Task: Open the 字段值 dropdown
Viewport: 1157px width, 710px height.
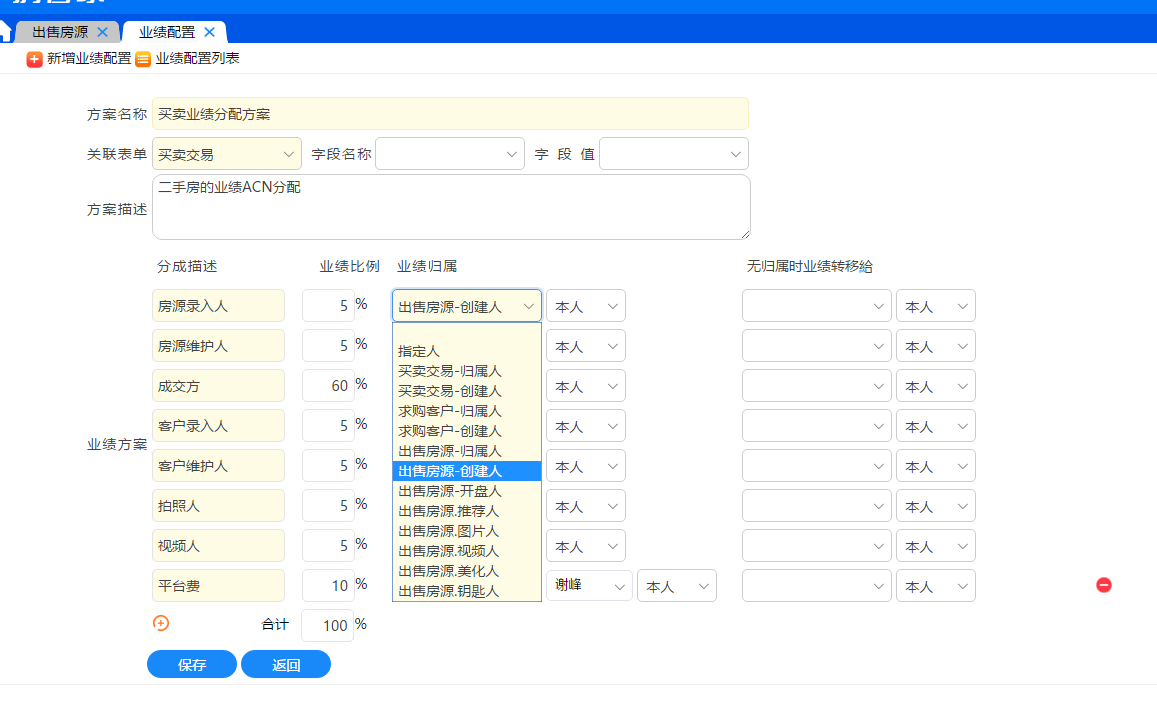Action: [x=673, y=154]
